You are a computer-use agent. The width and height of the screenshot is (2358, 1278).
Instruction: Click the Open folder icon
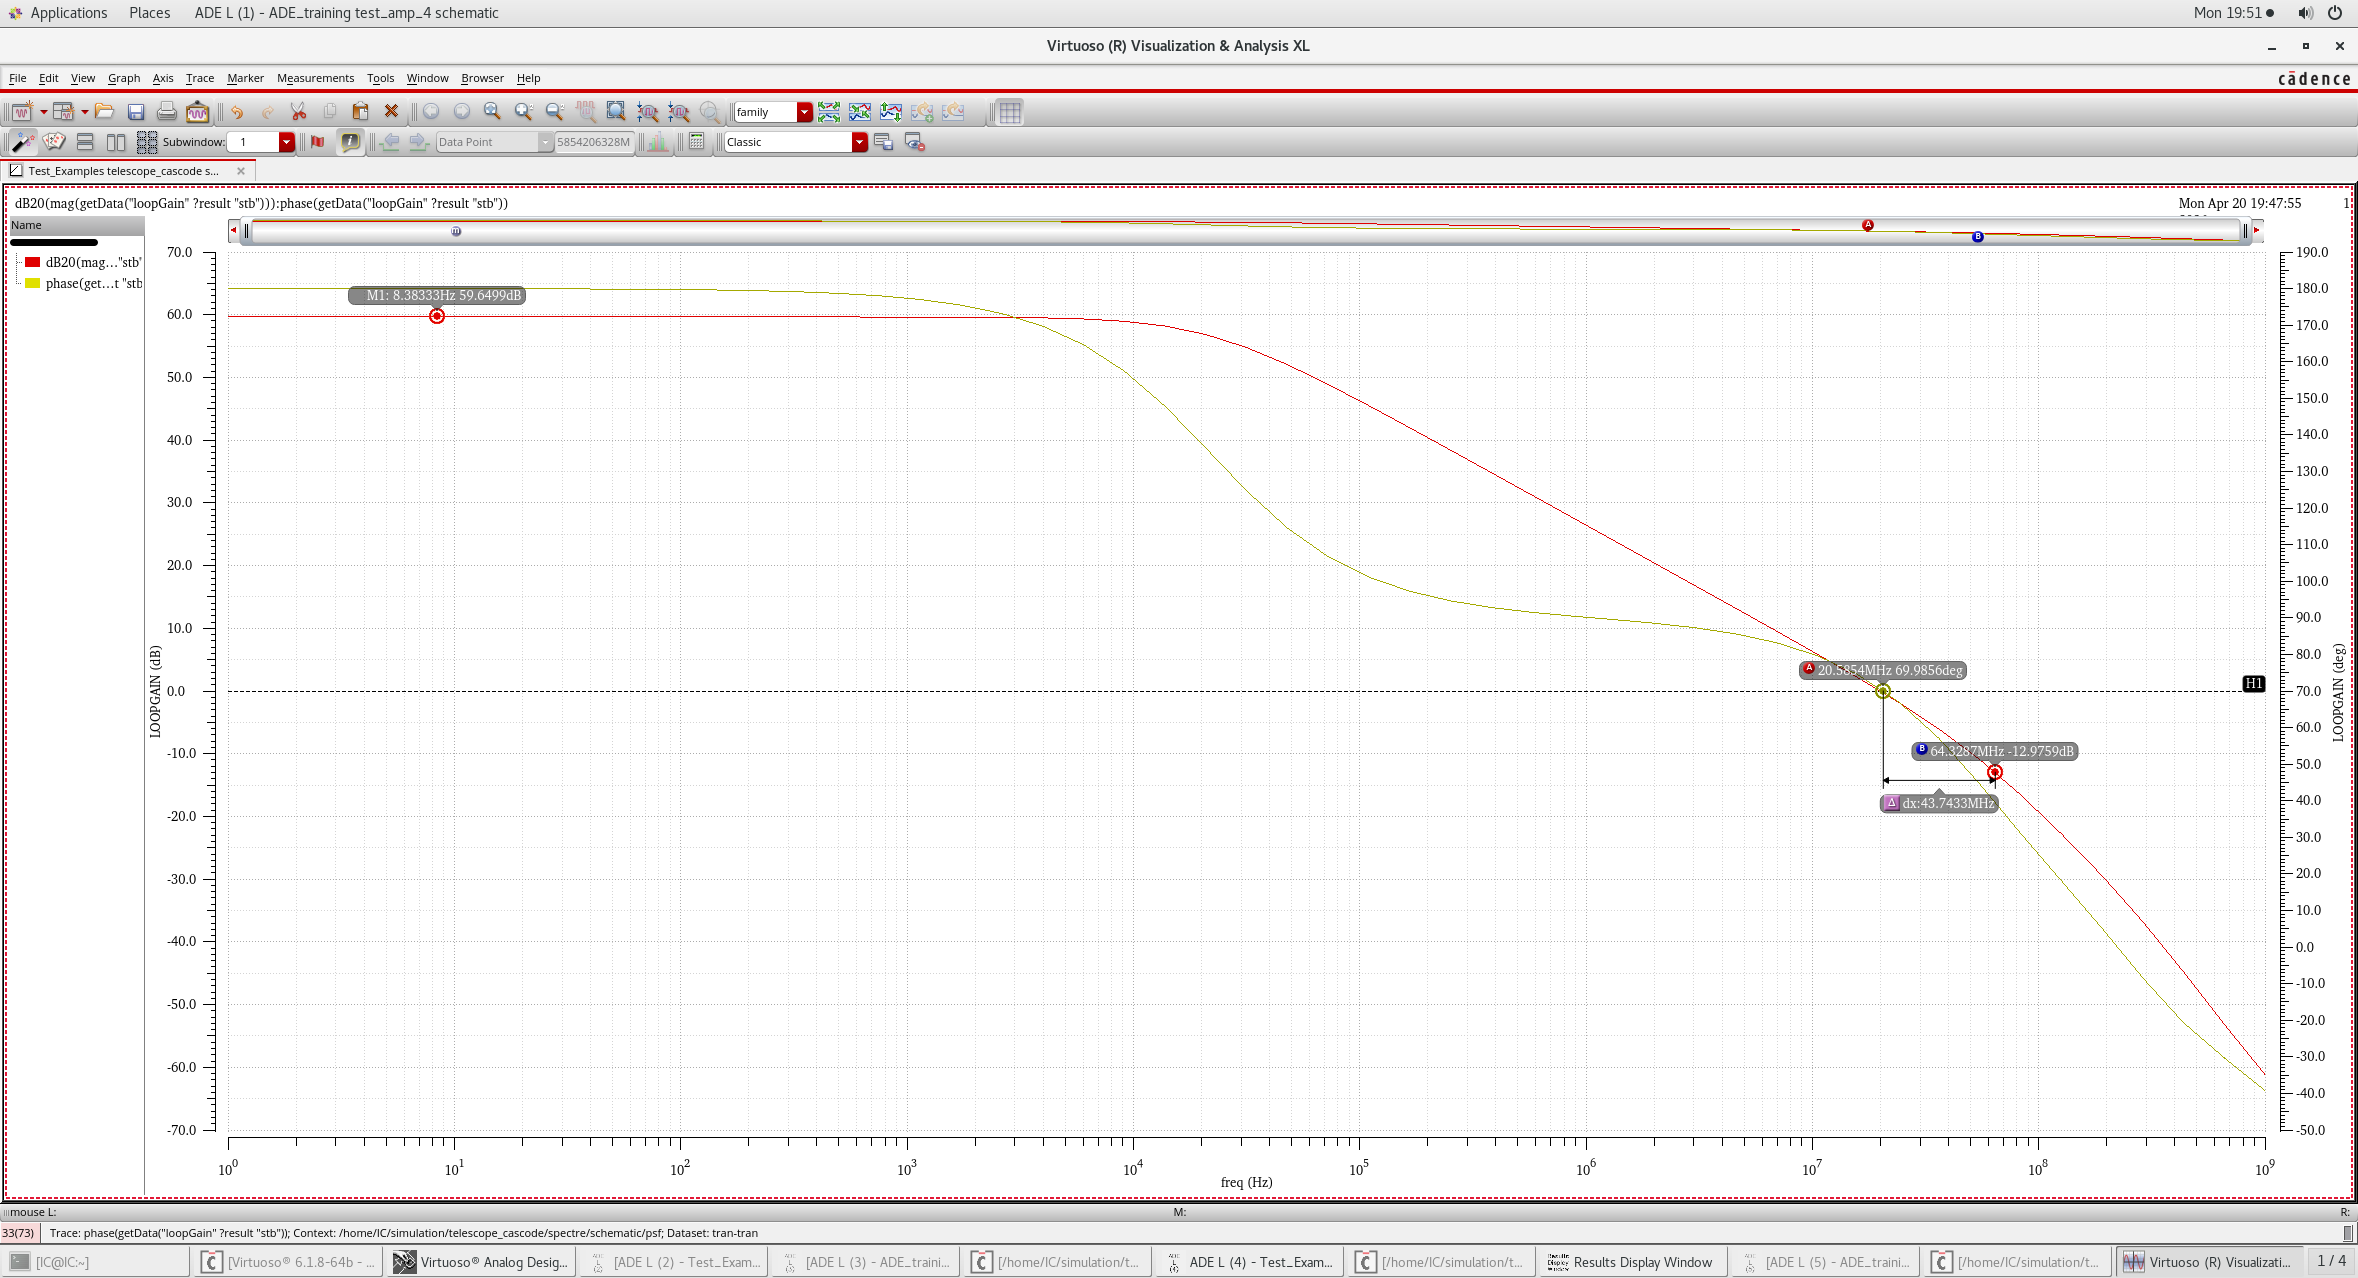[104, 112]
